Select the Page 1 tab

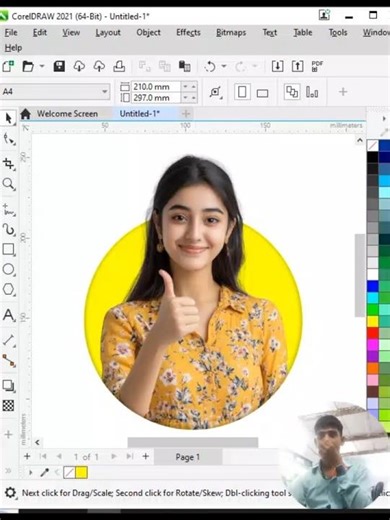tap(188, 457)
